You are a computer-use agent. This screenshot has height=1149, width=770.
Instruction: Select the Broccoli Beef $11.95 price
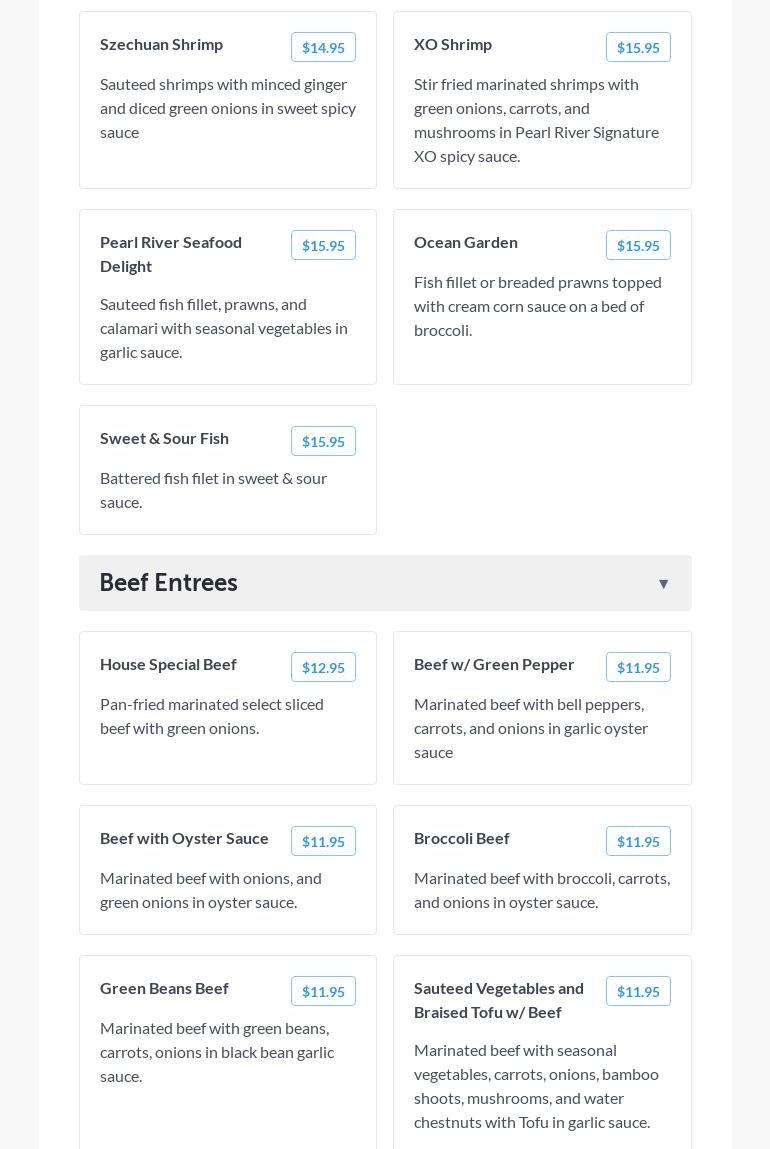(x=638, y=842)
